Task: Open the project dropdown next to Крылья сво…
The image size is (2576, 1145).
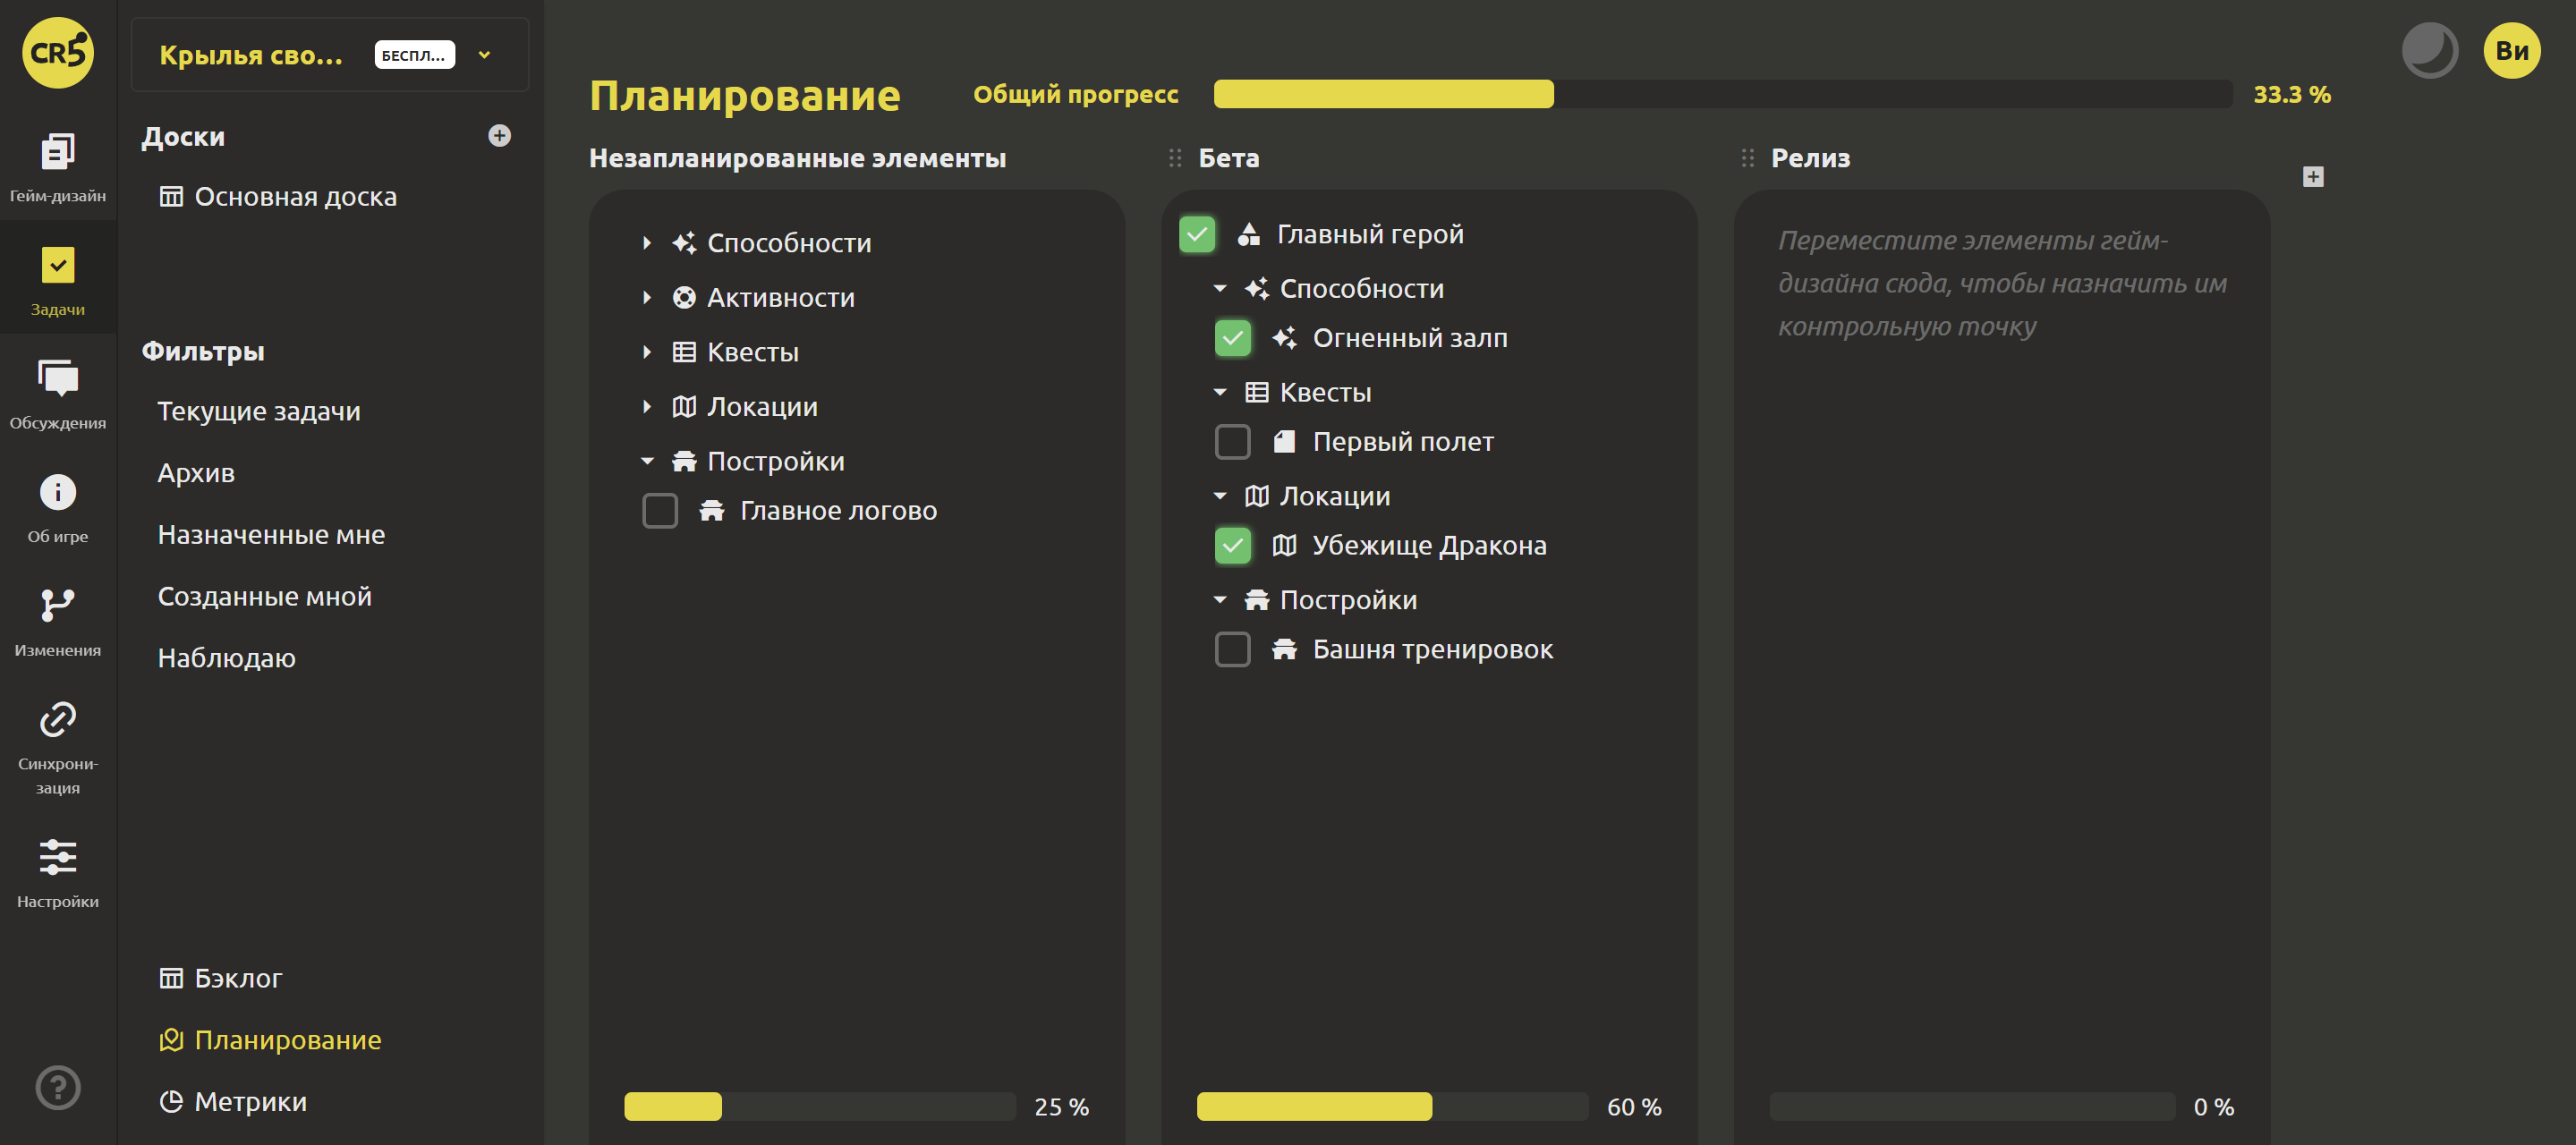Action: pos(485,55)
